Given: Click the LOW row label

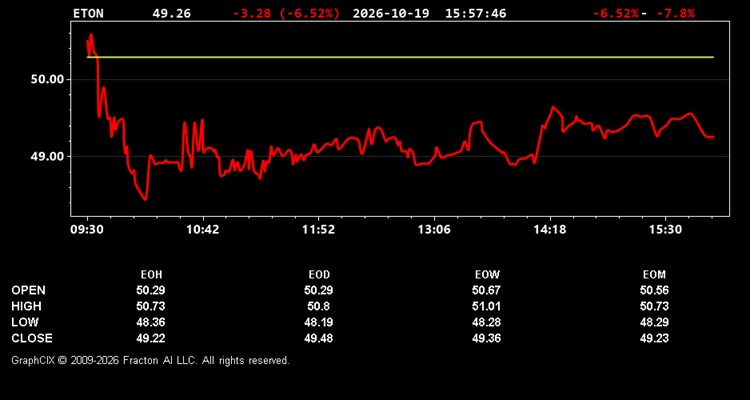Looking at the screenshot, I should point(25,322).
